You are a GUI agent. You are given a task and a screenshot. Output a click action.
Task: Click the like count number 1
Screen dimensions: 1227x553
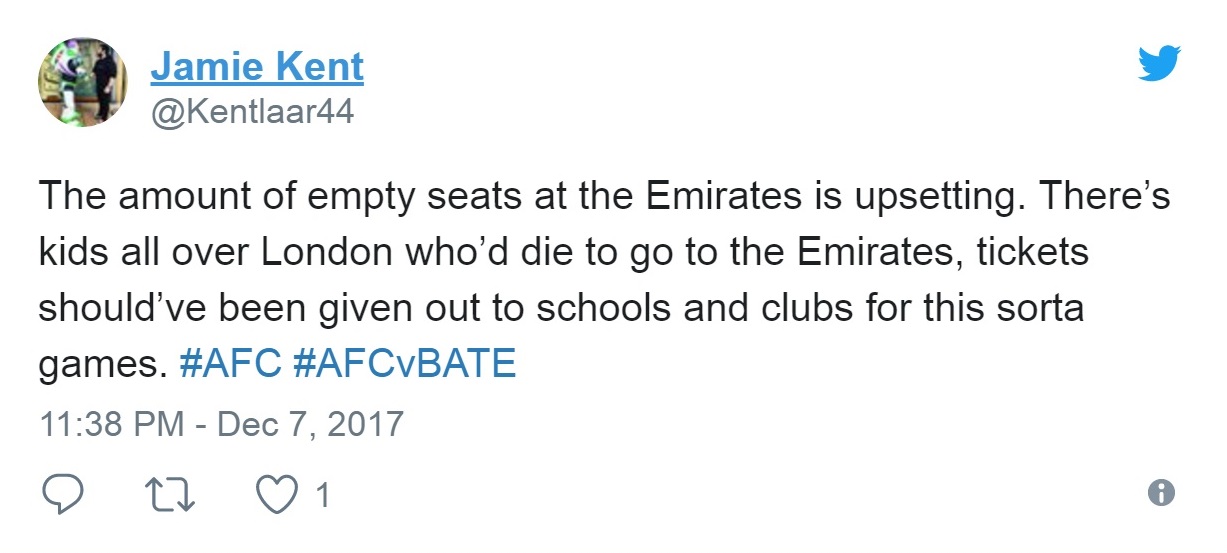pos(322,494)
